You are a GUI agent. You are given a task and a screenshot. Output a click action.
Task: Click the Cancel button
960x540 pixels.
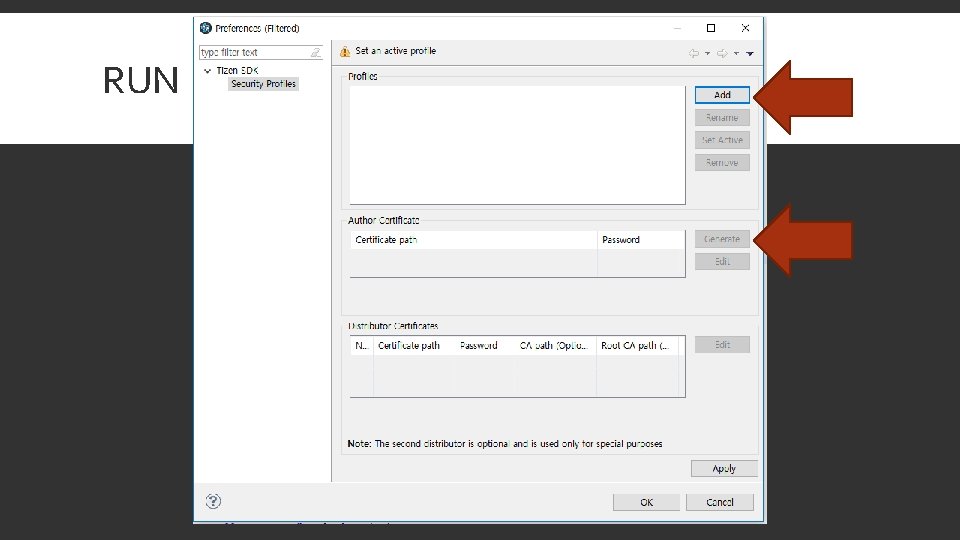(x=719, y=502)
